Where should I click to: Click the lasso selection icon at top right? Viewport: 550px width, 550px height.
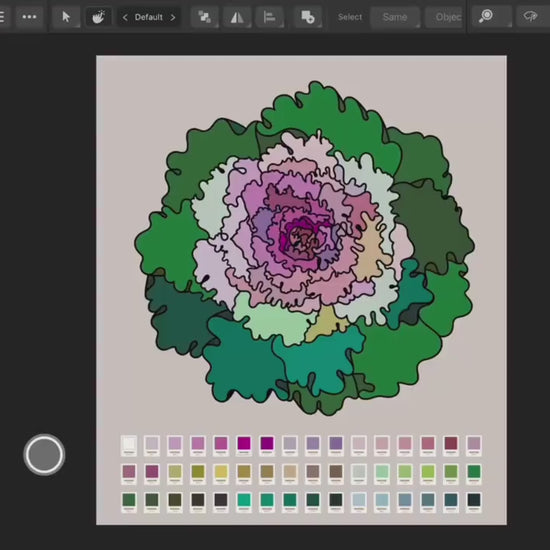pyautogui.click(x=530, y=16)
